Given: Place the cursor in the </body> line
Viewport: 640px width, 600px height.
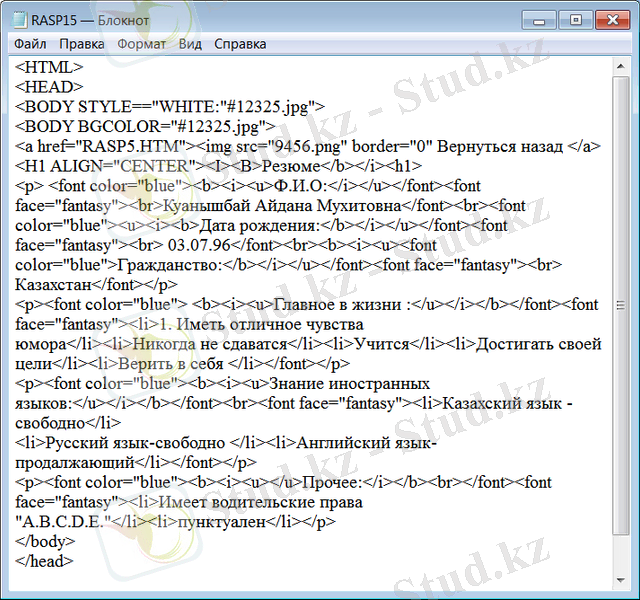Looking at the screenshot, I should coord(45,542).
